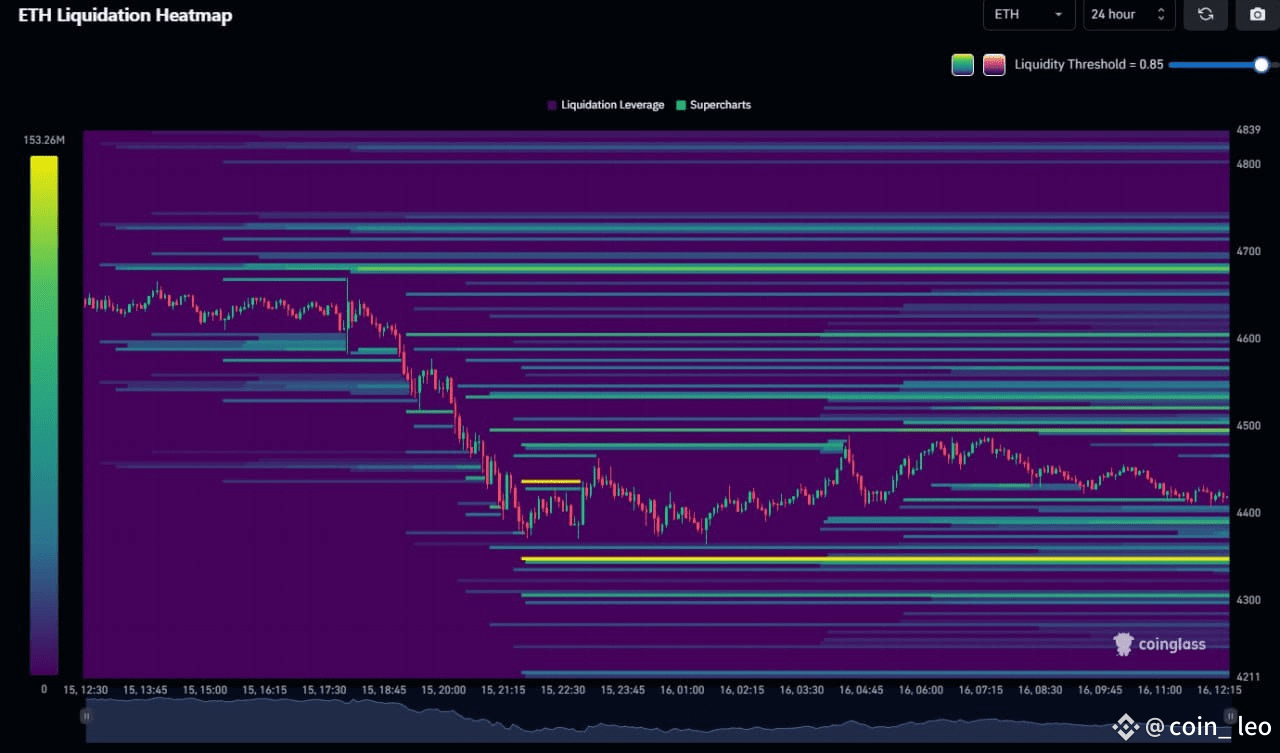
Task: Click the green Supercharts legend icon
Action: pyautogui.click(x=682, y=104)
